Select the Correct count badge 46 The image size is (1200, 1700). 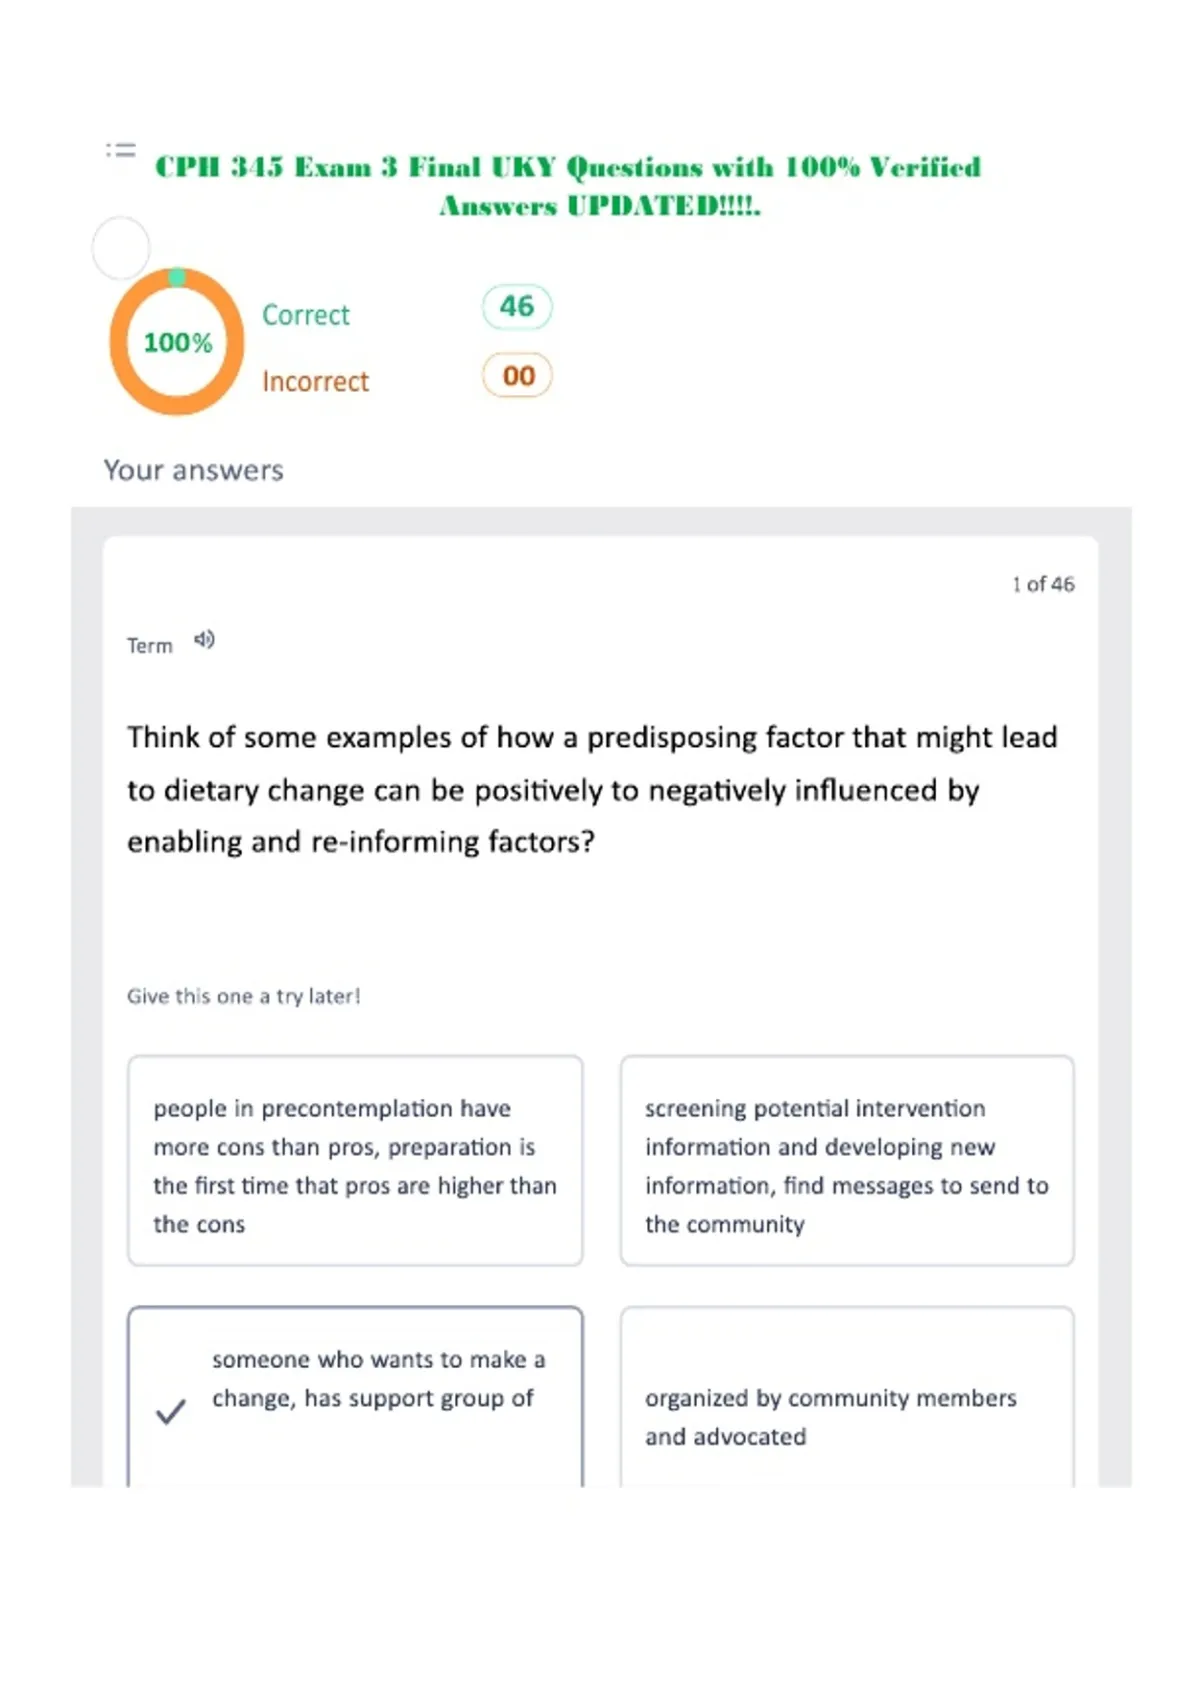(x=517, y=306)
